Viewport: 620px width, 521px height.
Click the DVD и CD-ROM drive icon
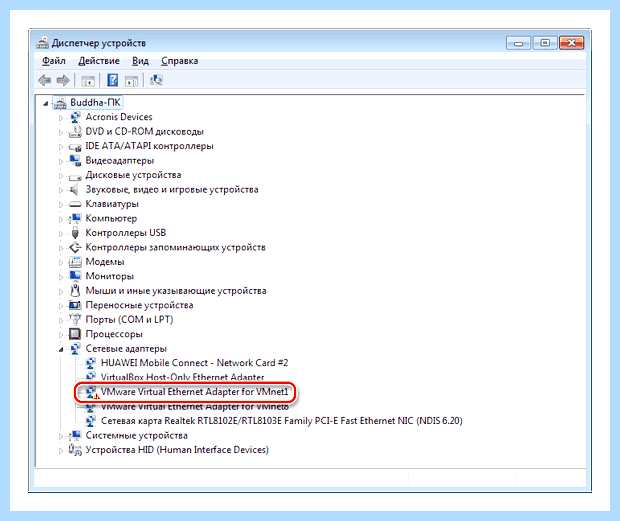pyautogui.click(x=75, y=132)
